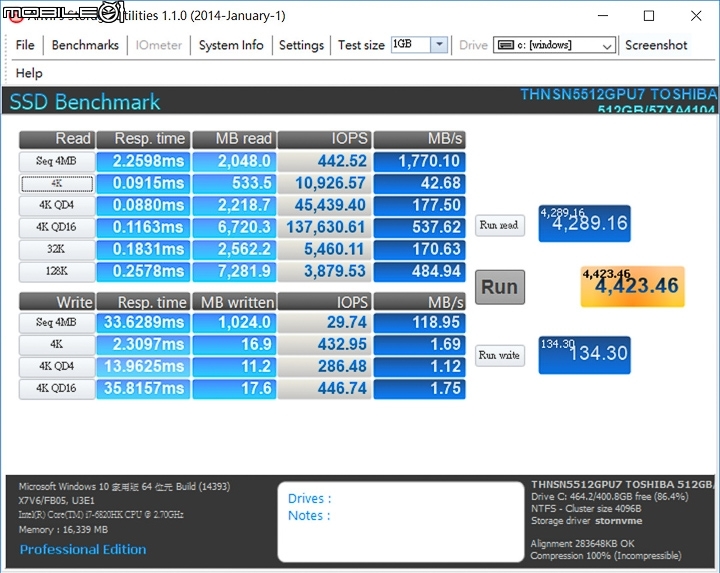Click the SSD Benchmark heading
This screenshot has width=720, height=573.
[85, 101]
